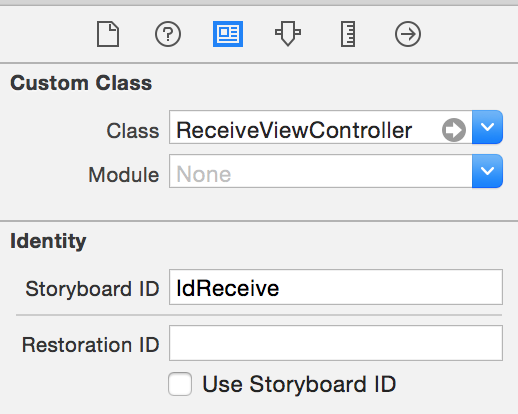518x414 pixels.
Task: Click the Class label text
Action: tap(133, 131)
